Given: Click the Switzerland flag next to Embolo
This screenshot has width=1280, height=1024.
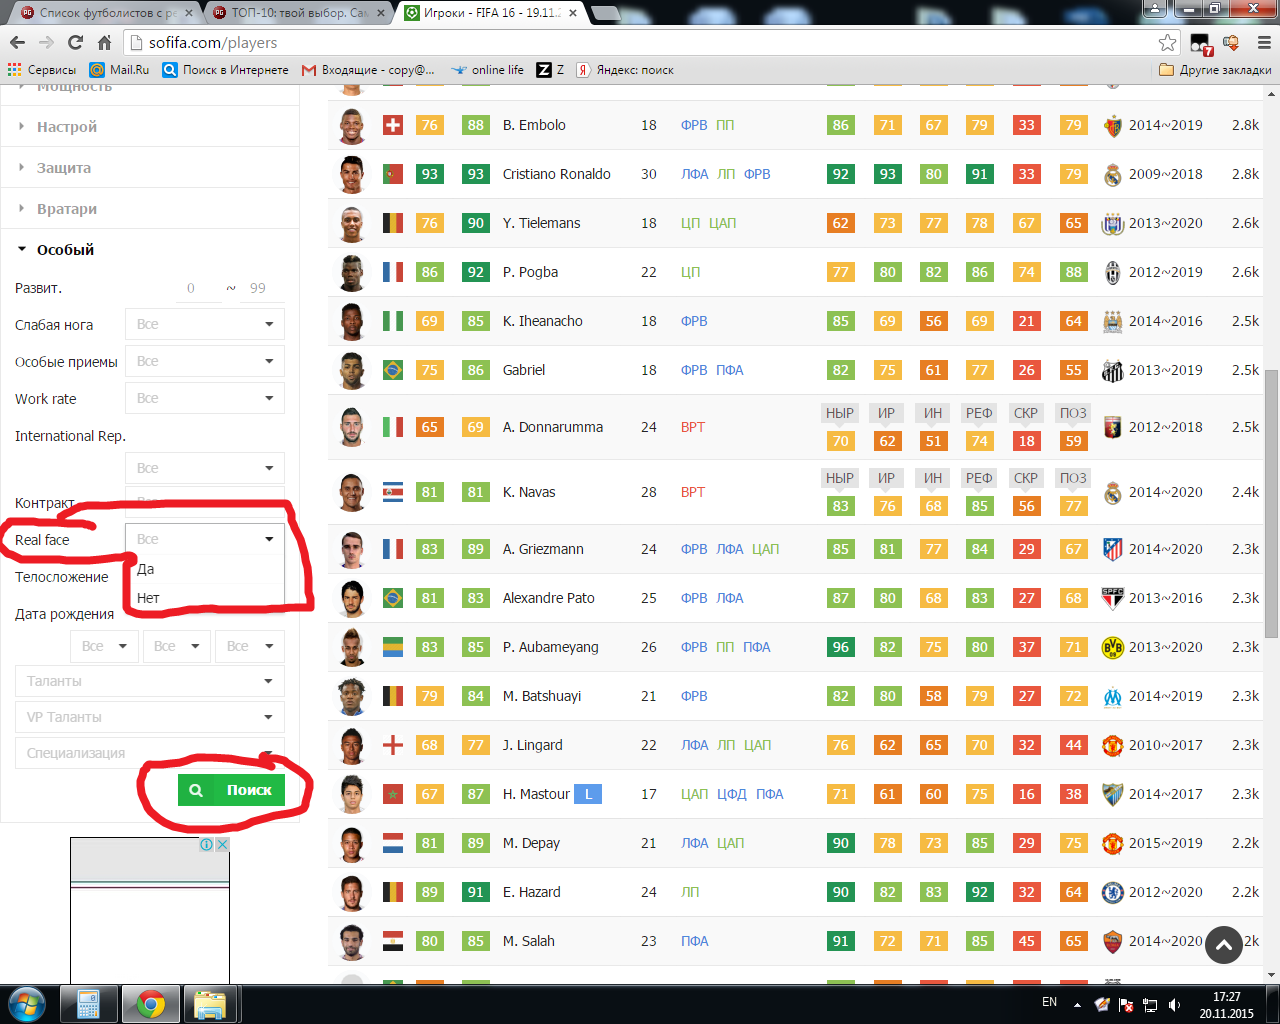Looking at the screenshot, I should [x=393, y=125].
